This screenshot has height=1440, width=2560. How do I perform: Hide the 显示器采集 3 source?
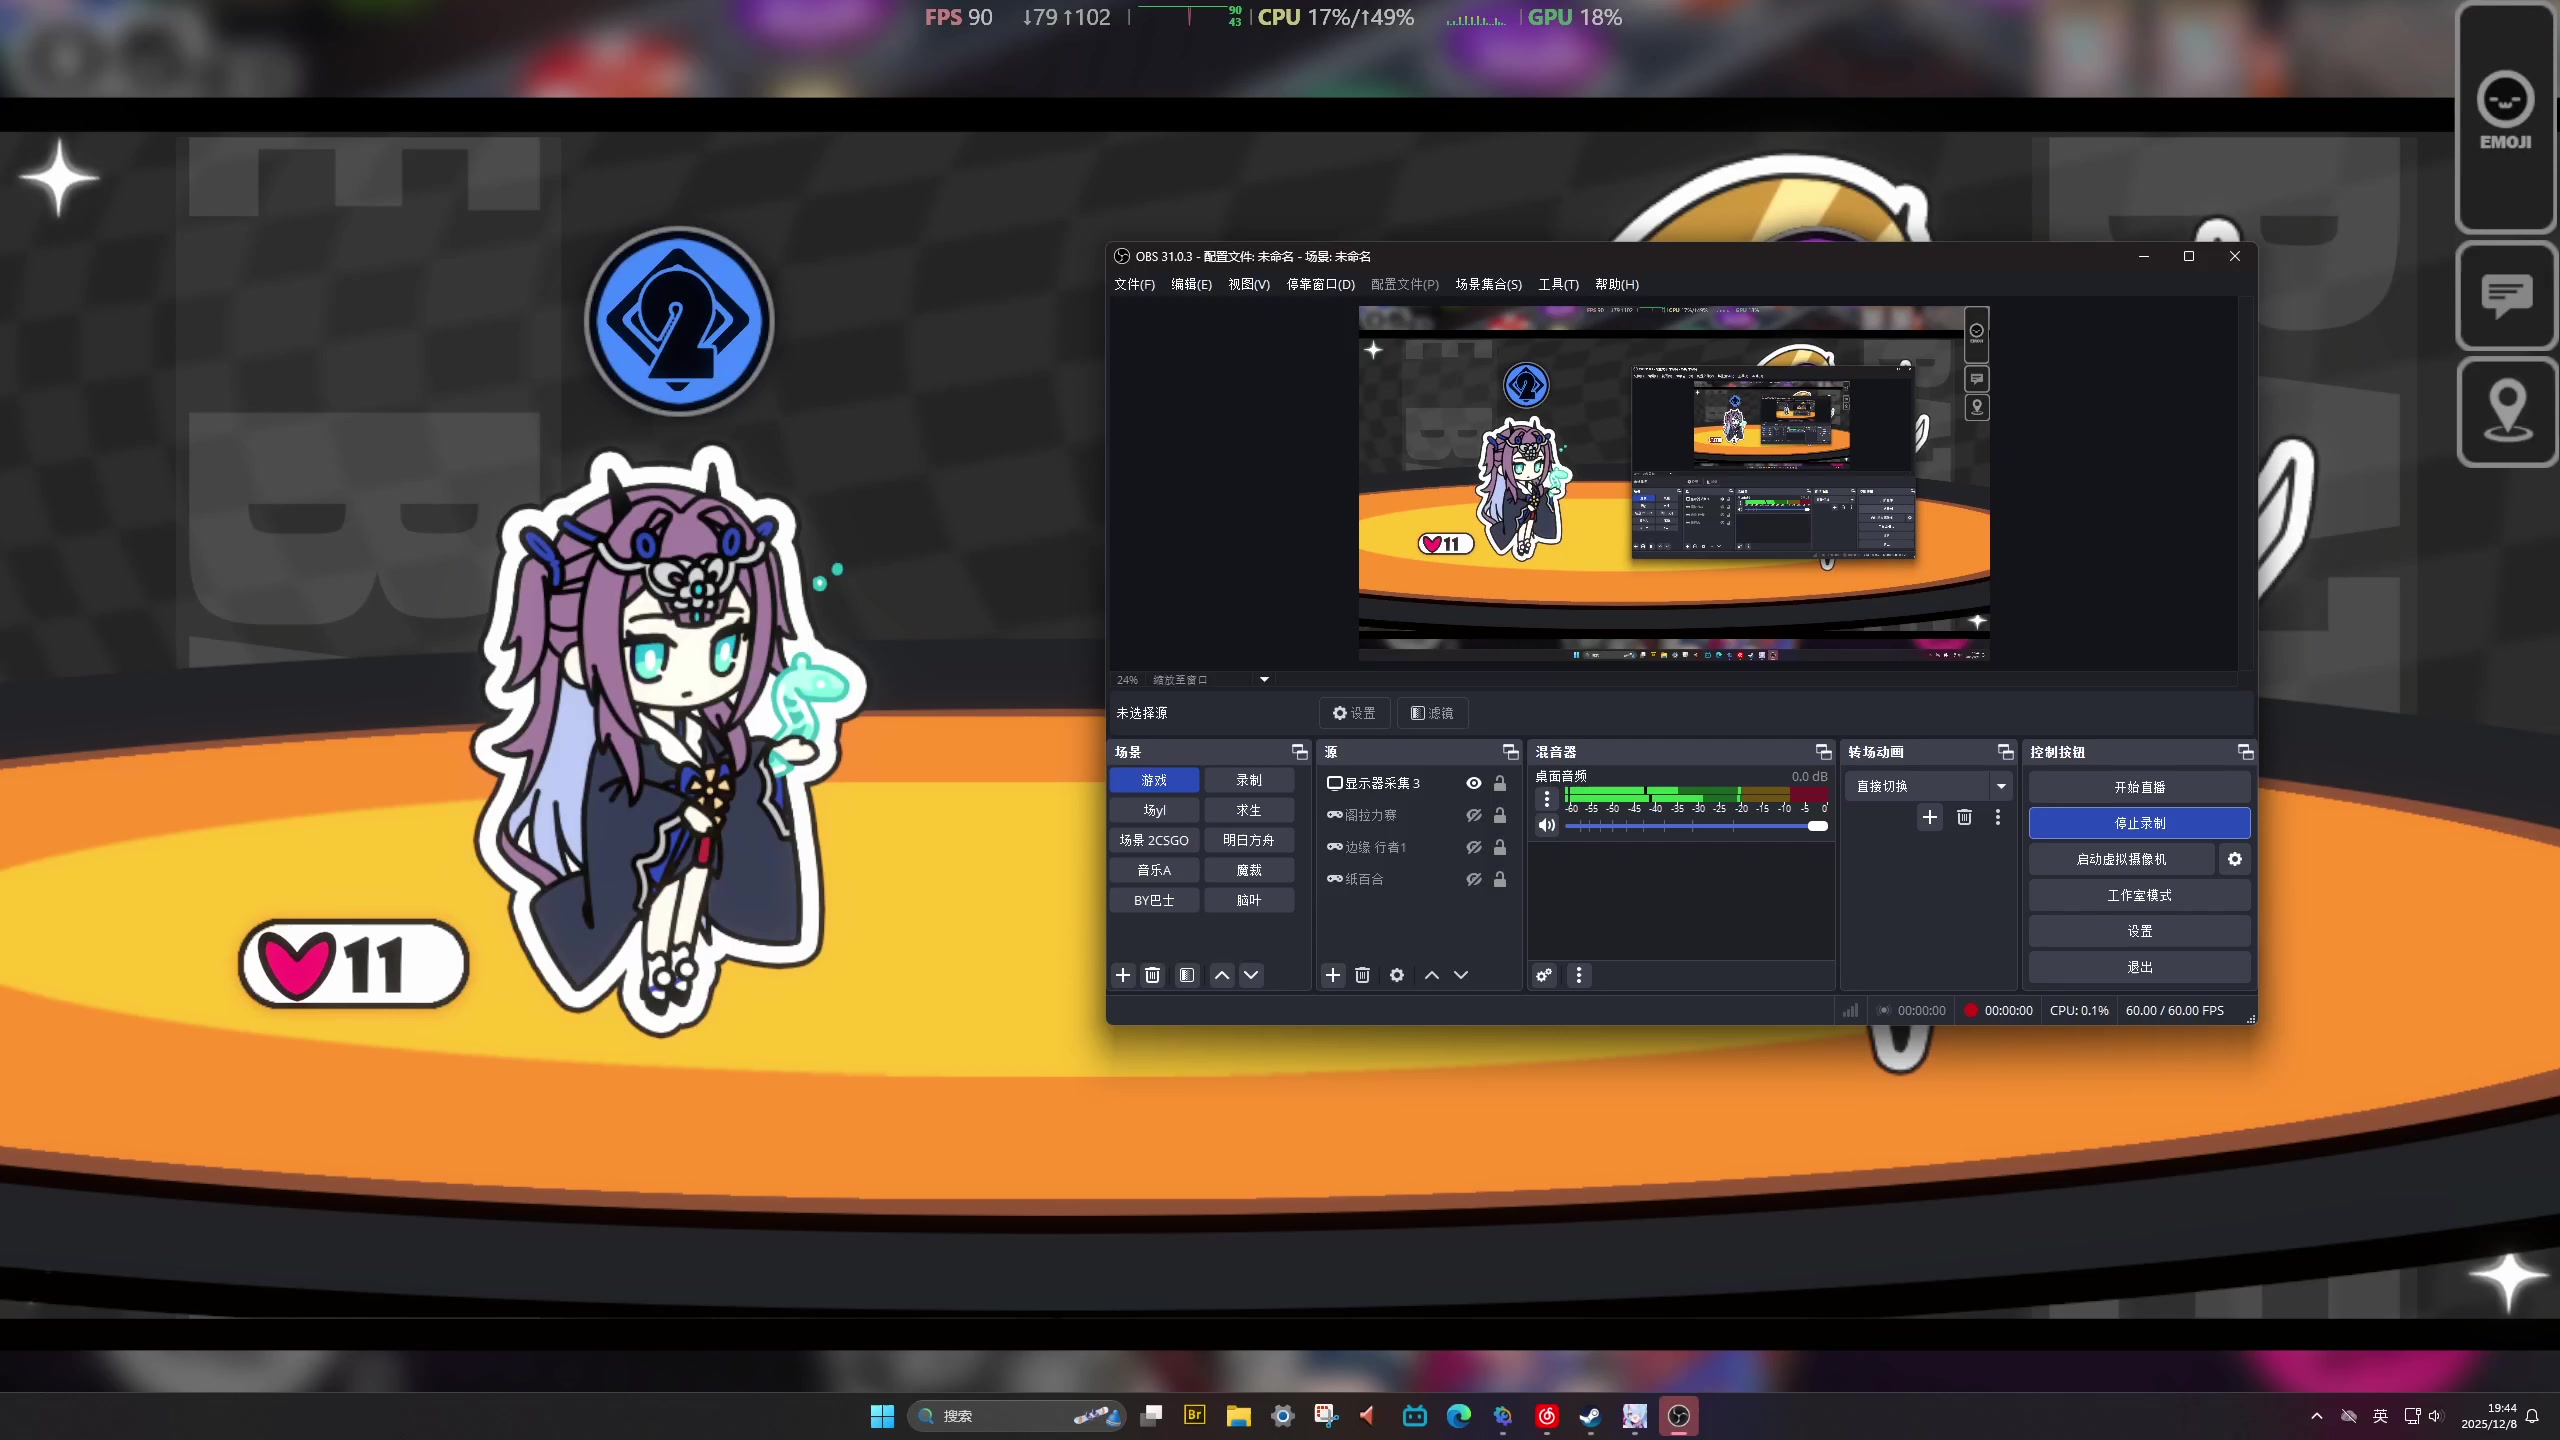coord(1474,783)
